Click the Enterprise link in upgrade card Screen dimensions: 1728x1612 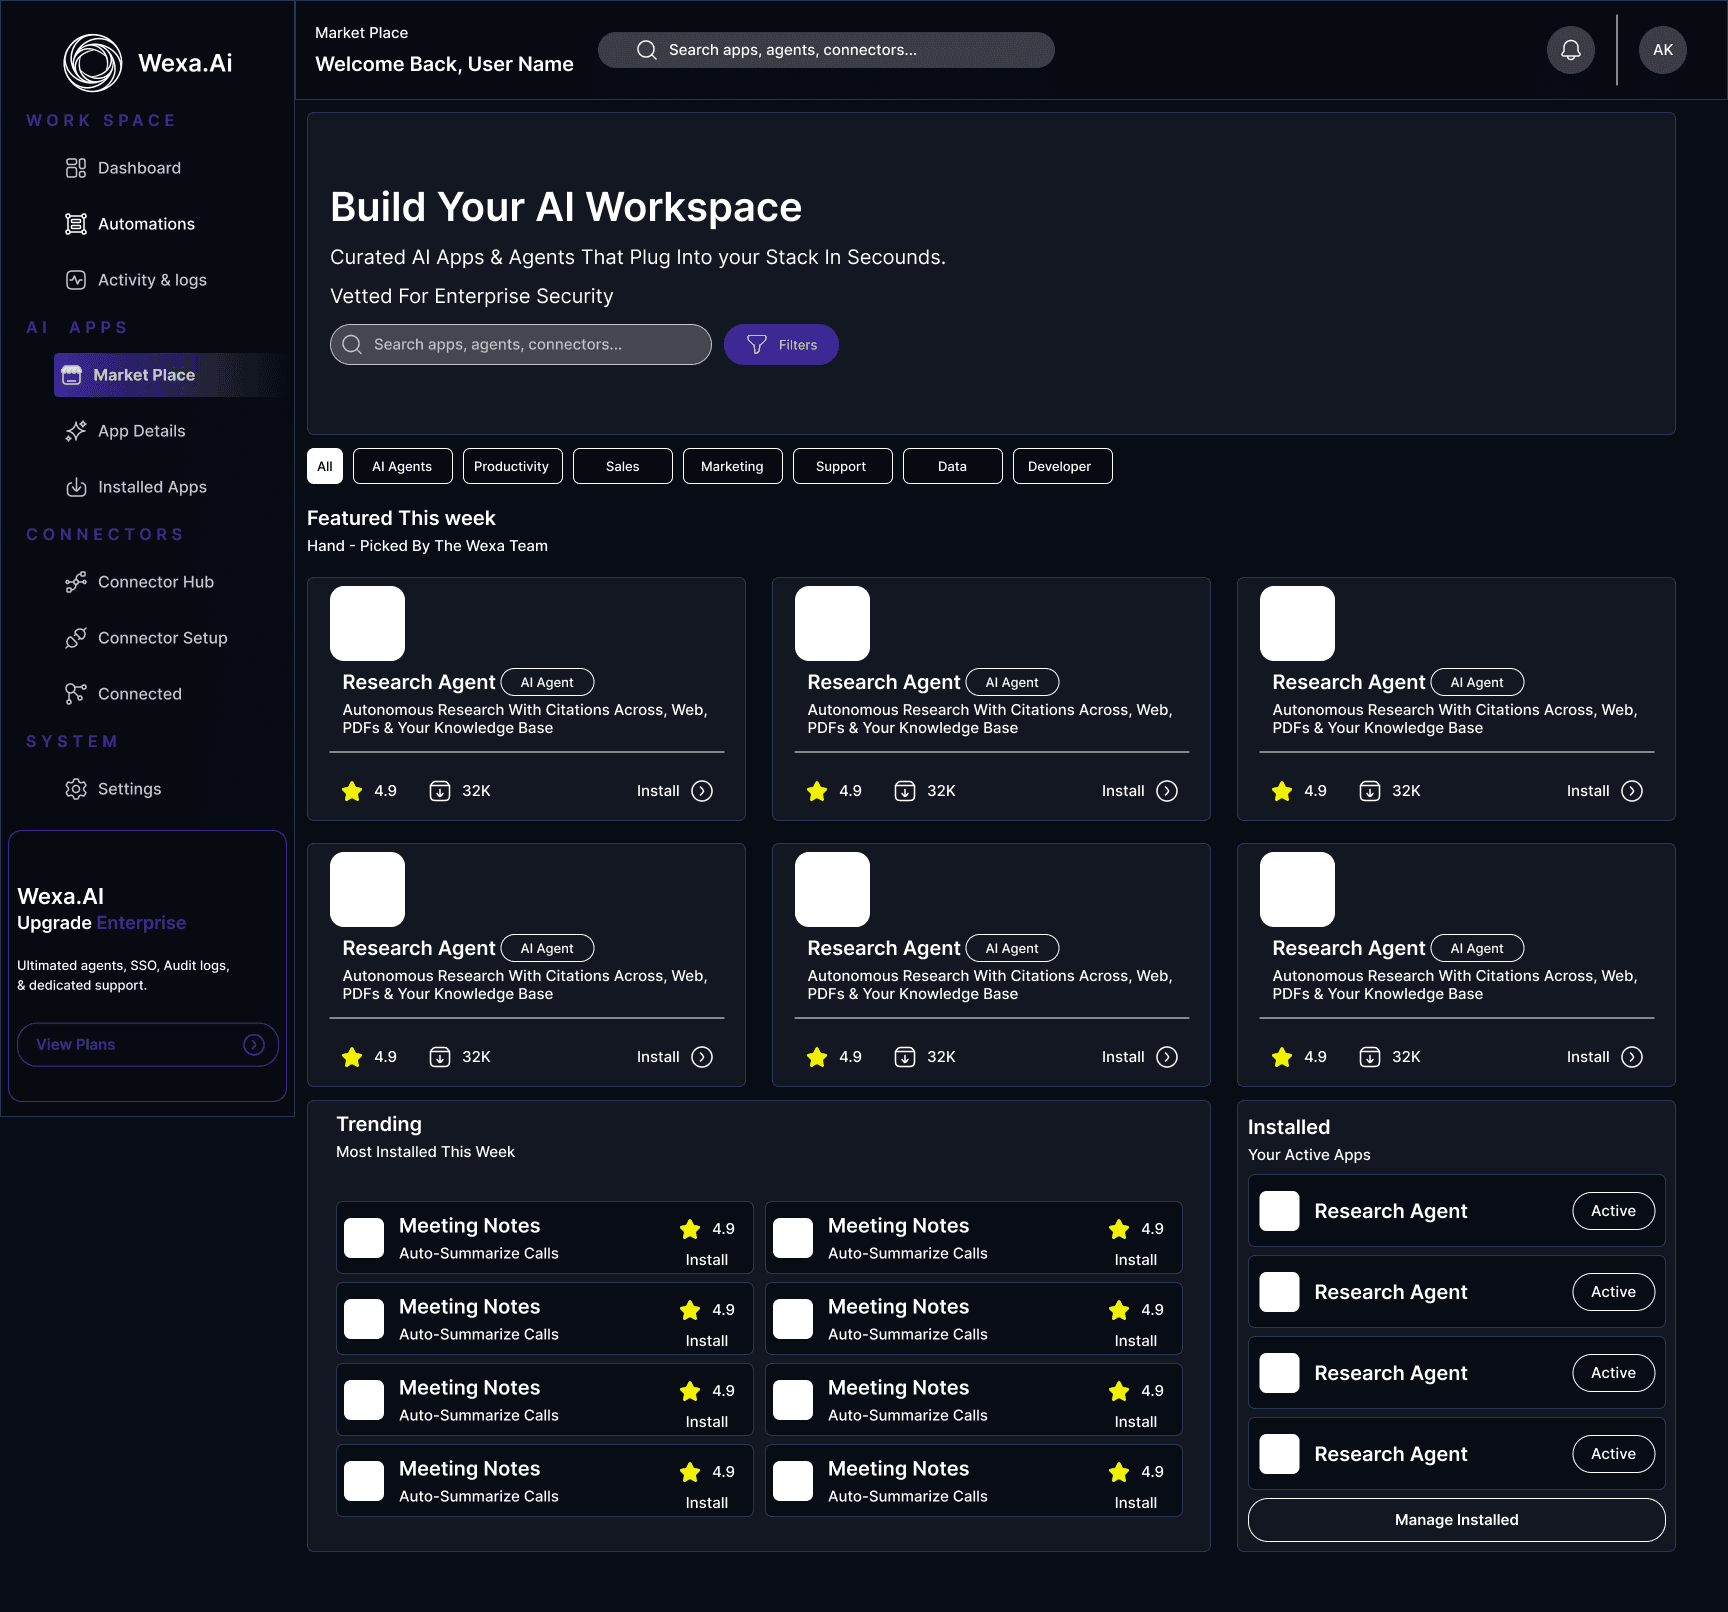(x=141, y=923)
